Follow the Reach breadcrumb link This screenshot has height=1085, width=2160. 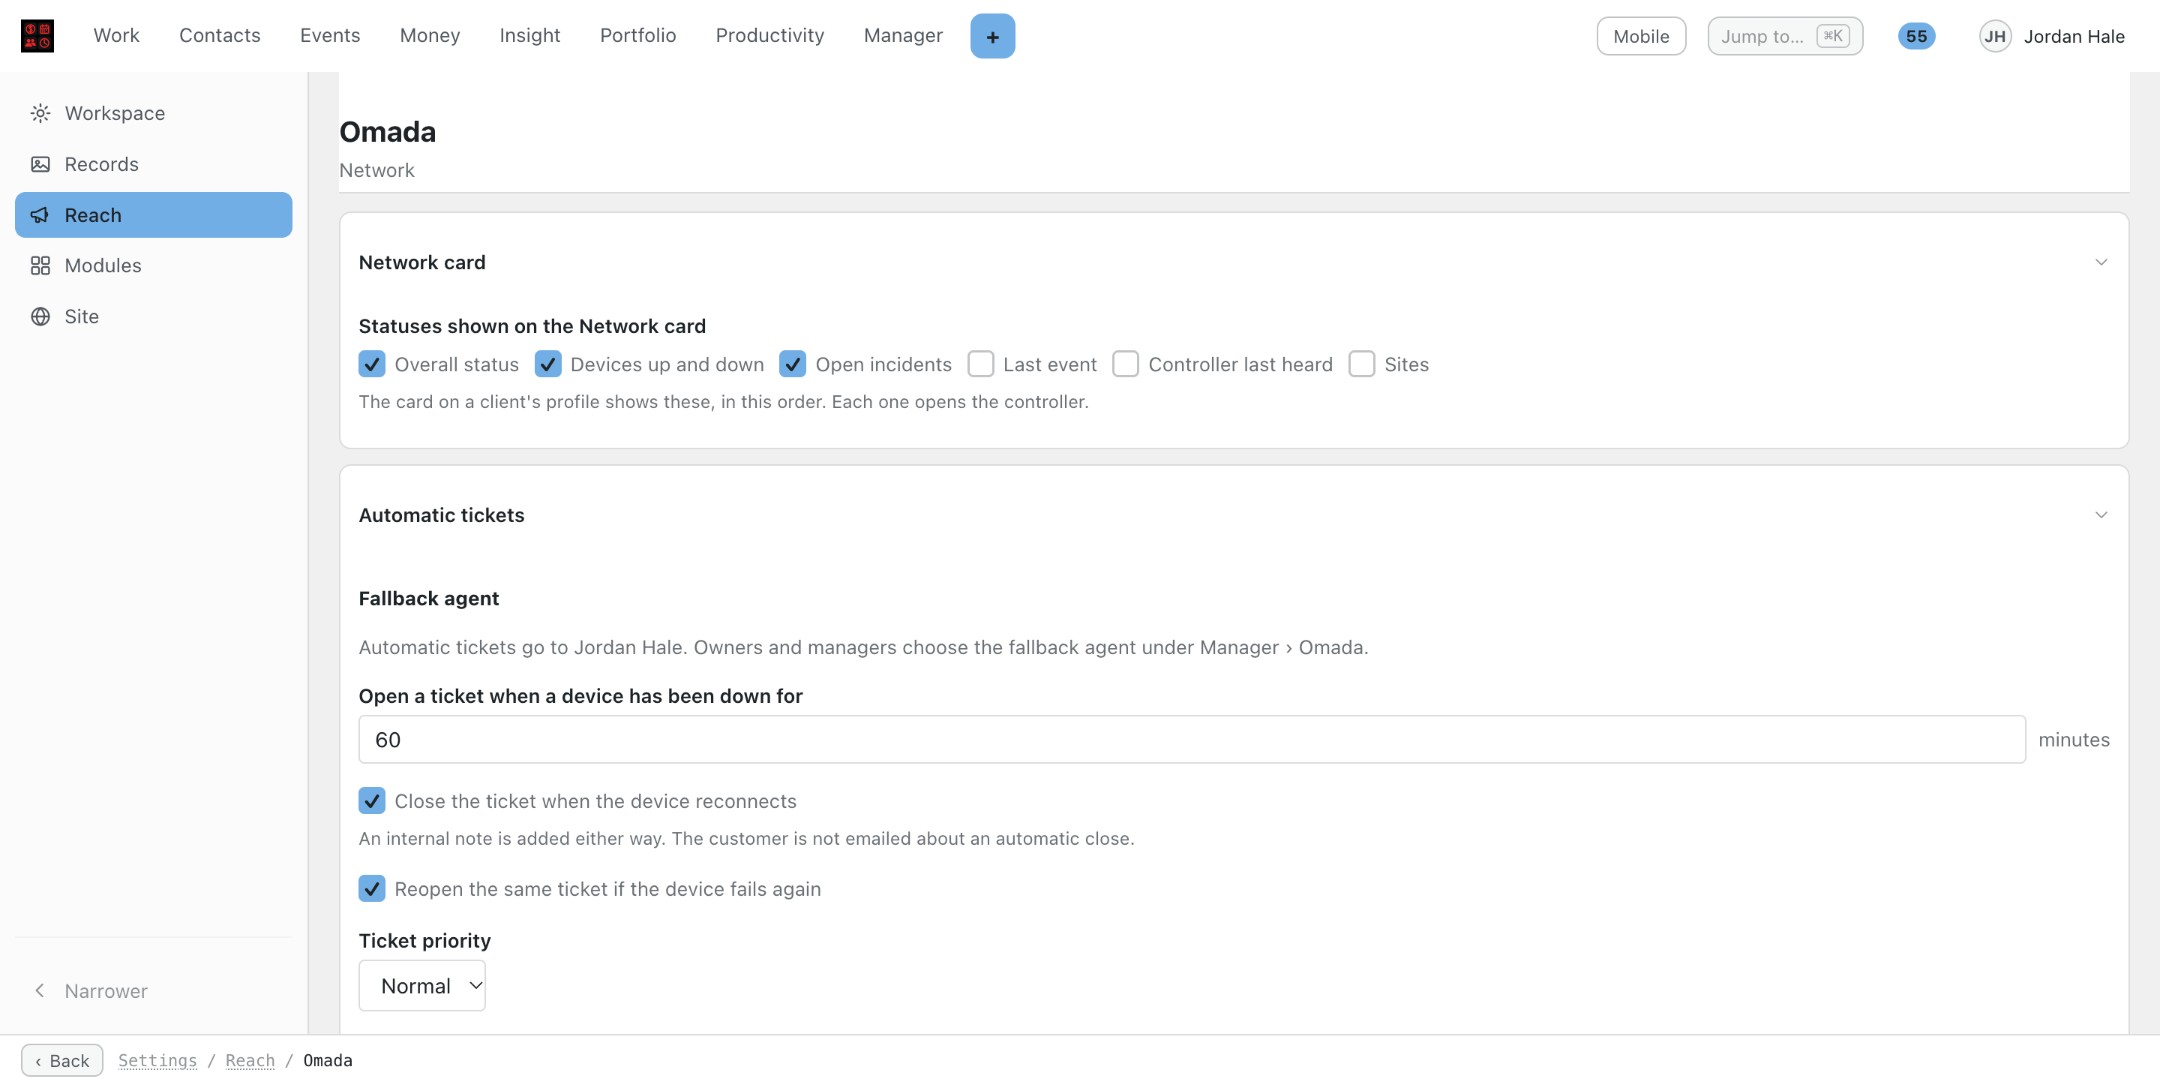point(250,1061)
